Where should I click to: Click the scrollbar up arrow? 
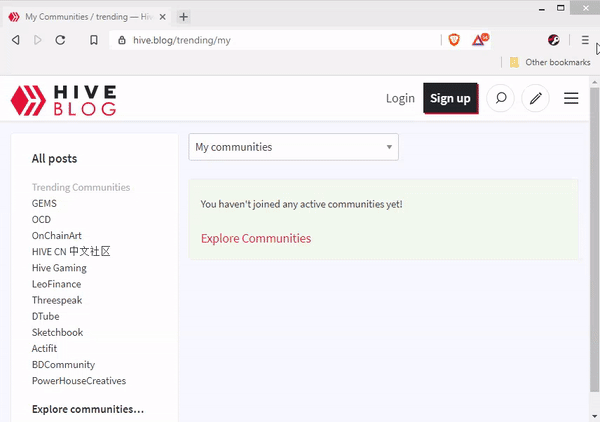point(595,82)
